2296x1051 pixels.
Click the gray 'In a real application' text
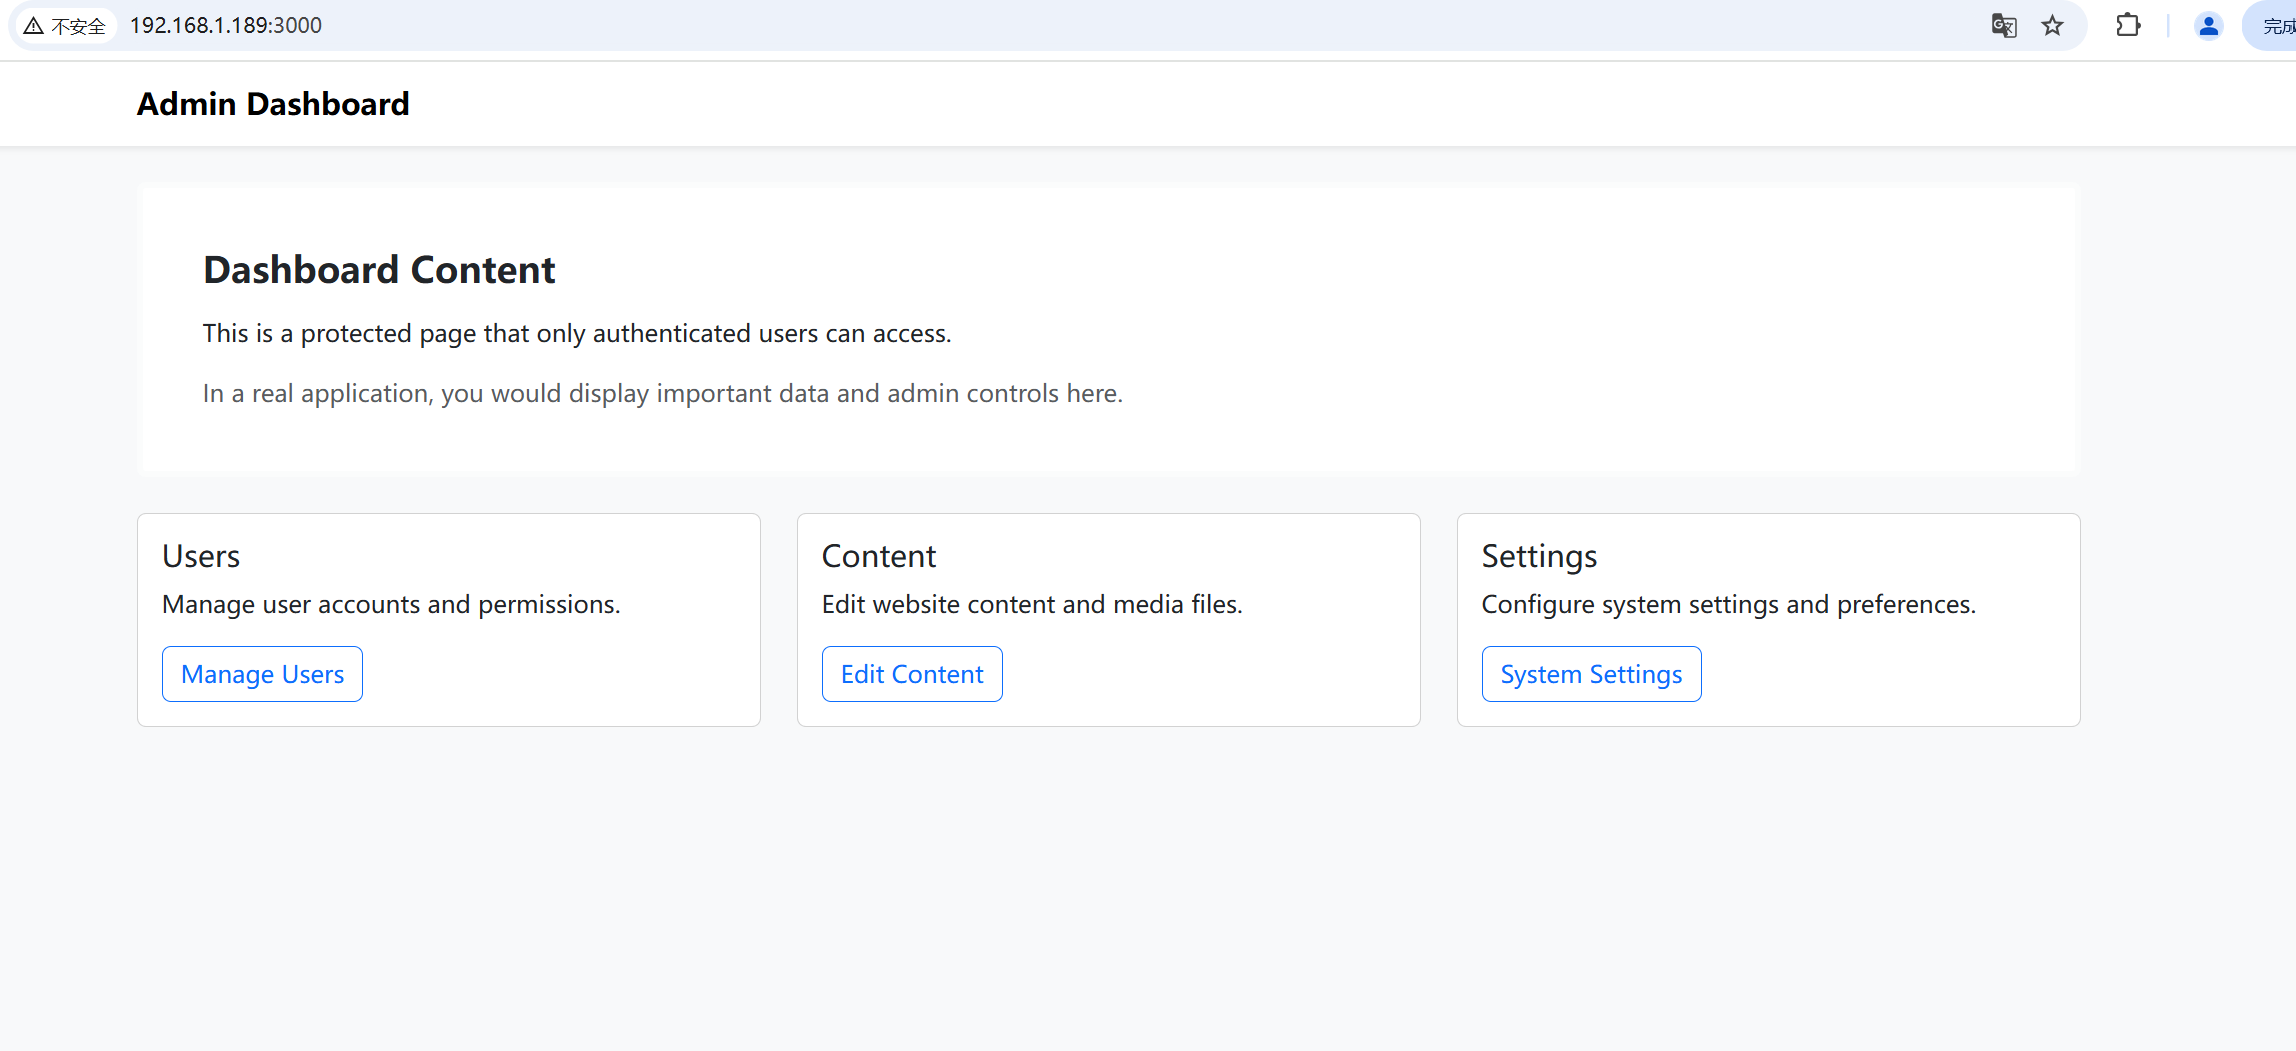(662, 393)
